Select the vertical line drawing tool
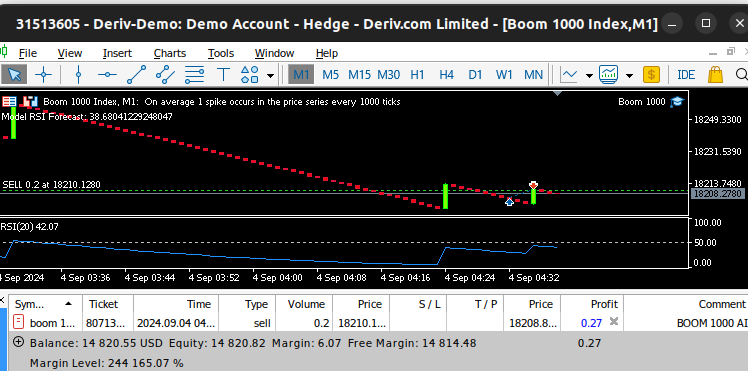 pyautogui.click(x=79, y=74)
